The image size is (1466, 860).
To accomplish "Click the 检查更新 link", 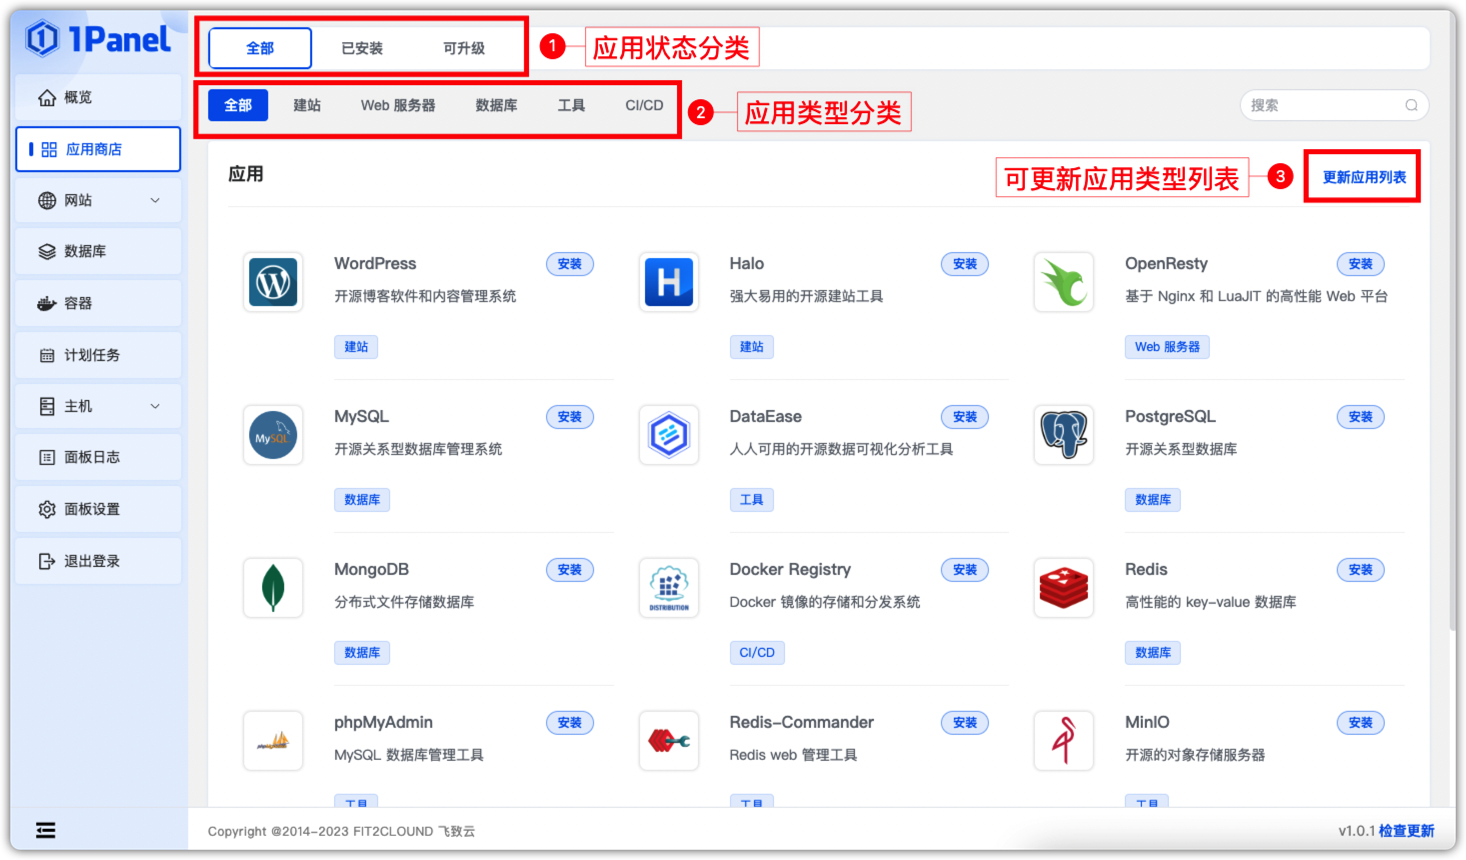I will 1406,831.
